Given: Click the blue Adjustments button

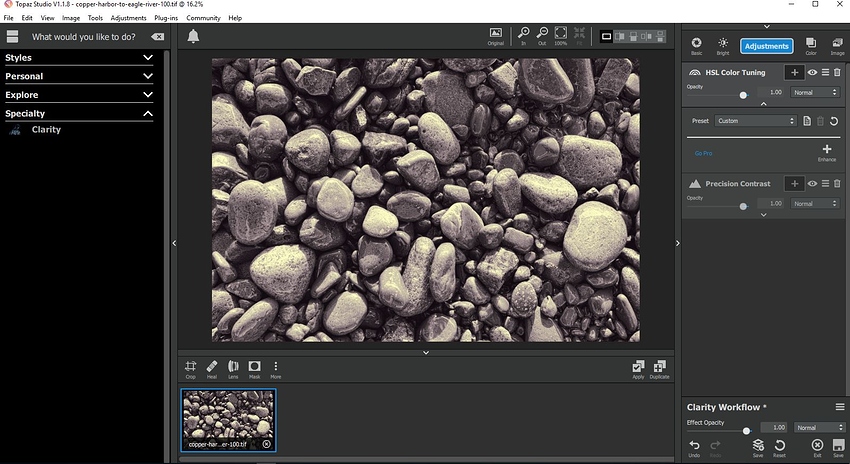Looking at the screenshot, I should (x=766, y=46).
